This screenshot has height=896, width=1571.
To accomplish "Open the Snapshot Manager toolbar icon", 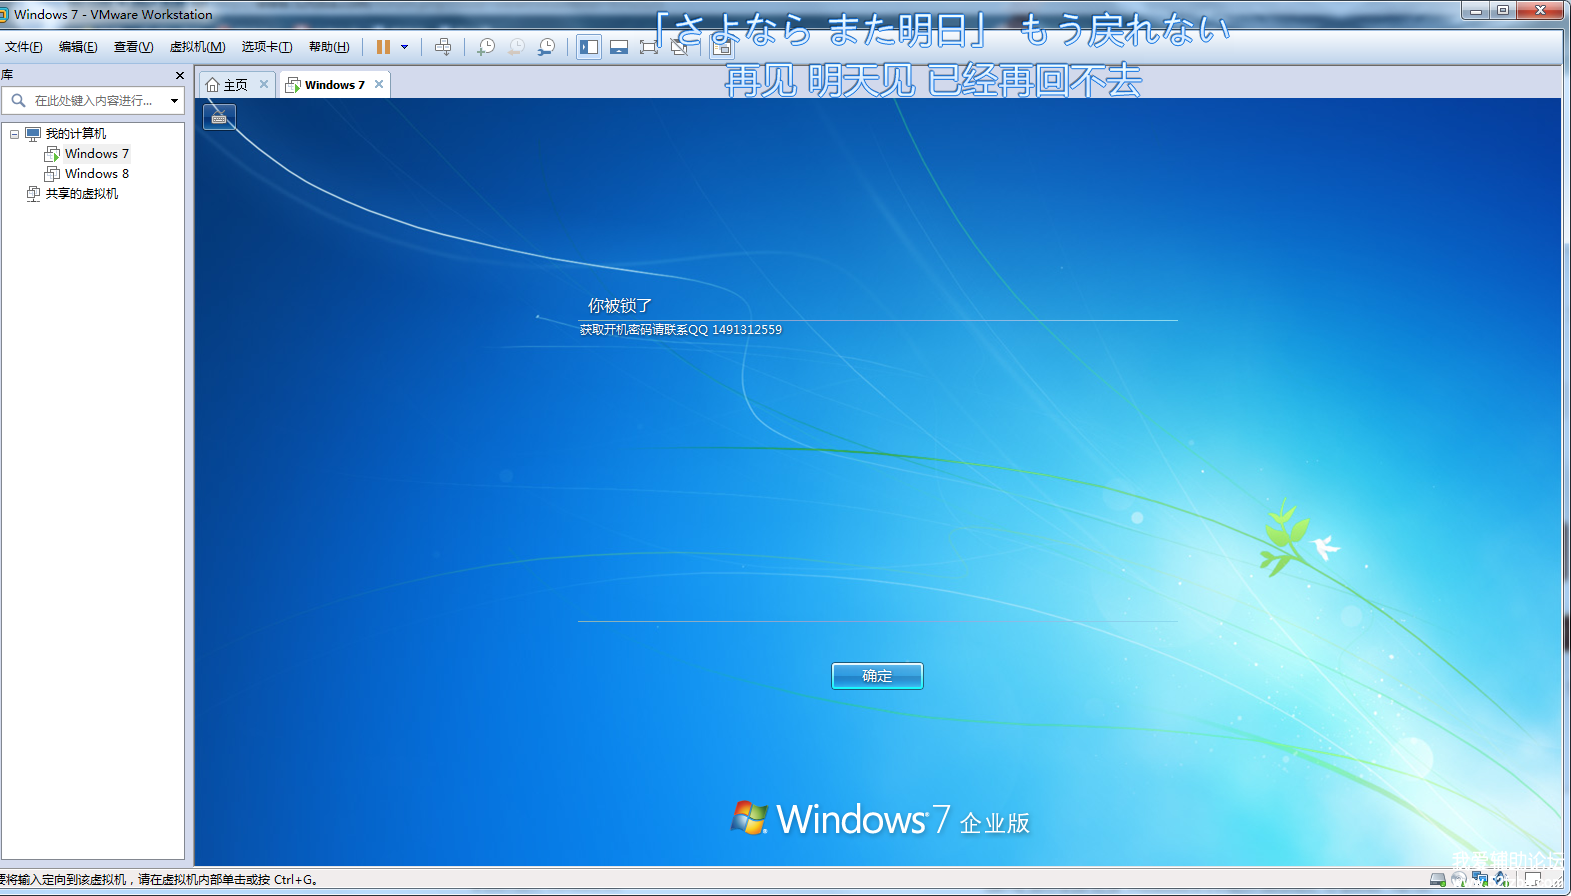I will (x=546, y=47).
